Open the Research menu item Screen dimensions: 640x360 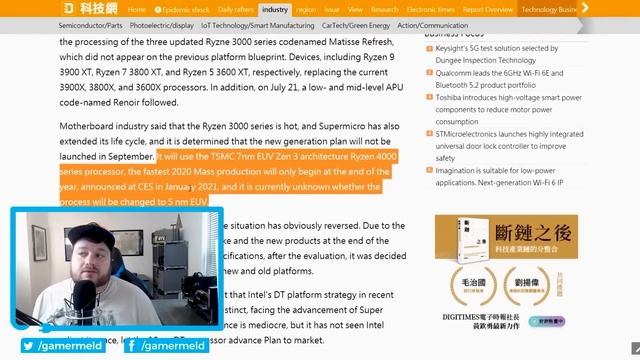[x=384, y=9]
